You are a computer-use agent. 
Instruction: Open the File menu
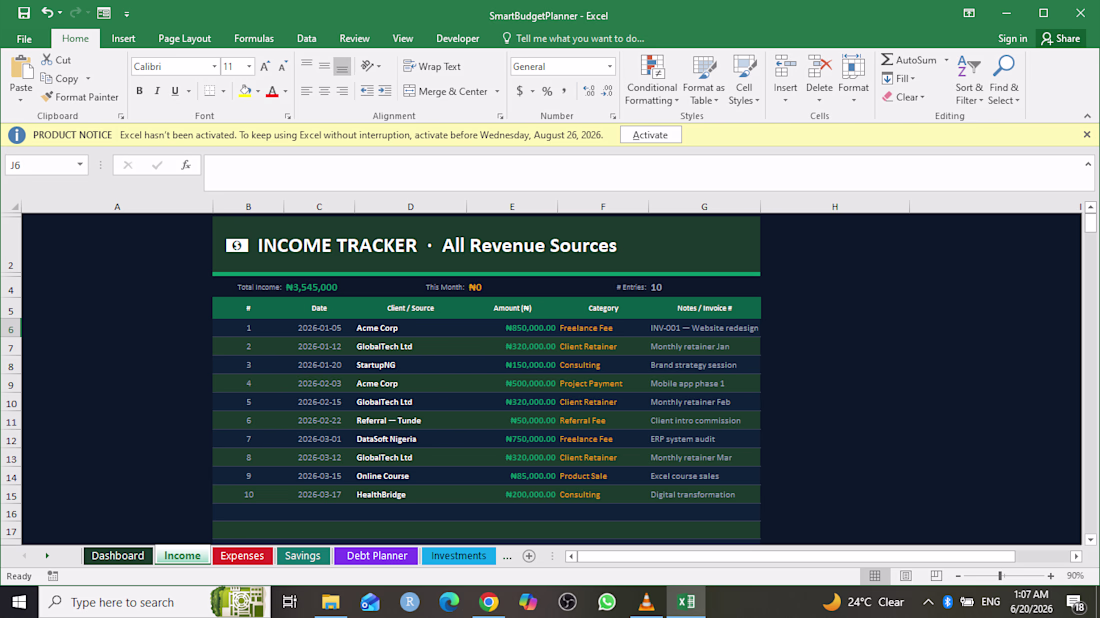[x=24, y=39]
